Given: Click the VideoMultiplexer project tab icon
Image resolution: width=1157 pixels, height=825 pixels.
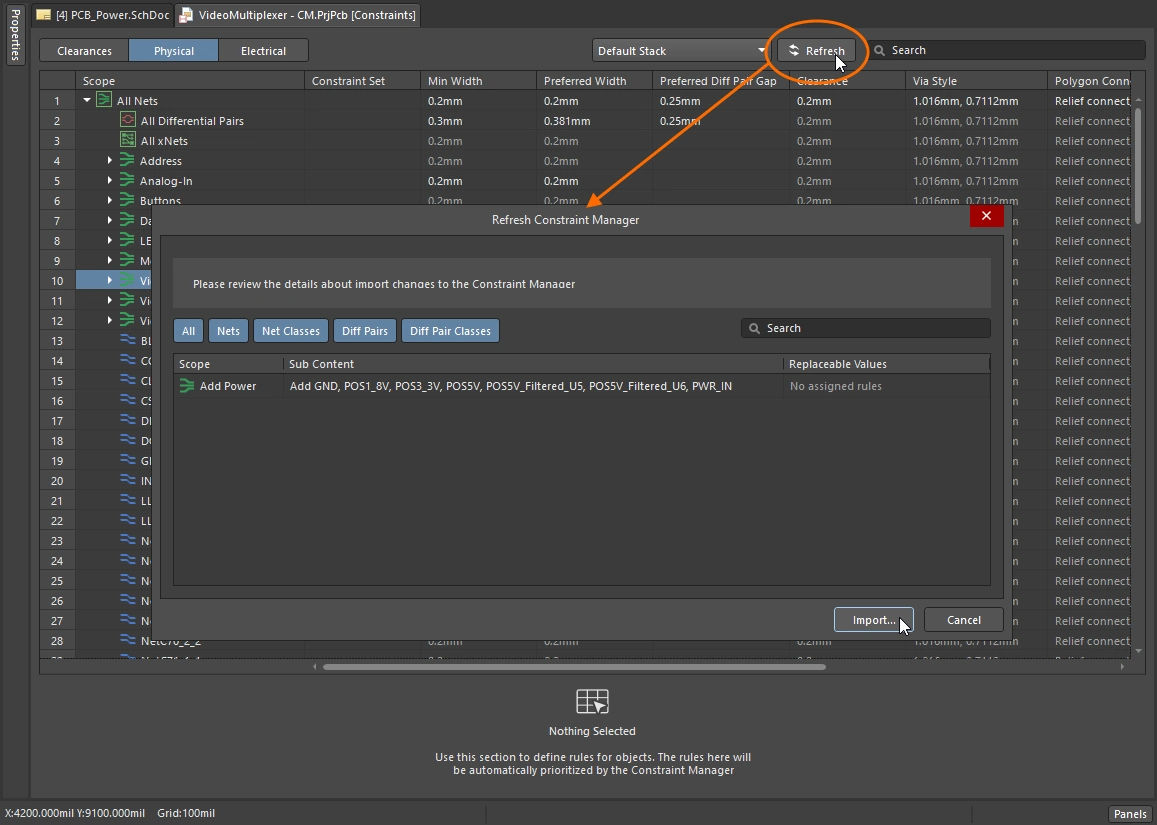Looking at the screenshot, I should (187, 15).
